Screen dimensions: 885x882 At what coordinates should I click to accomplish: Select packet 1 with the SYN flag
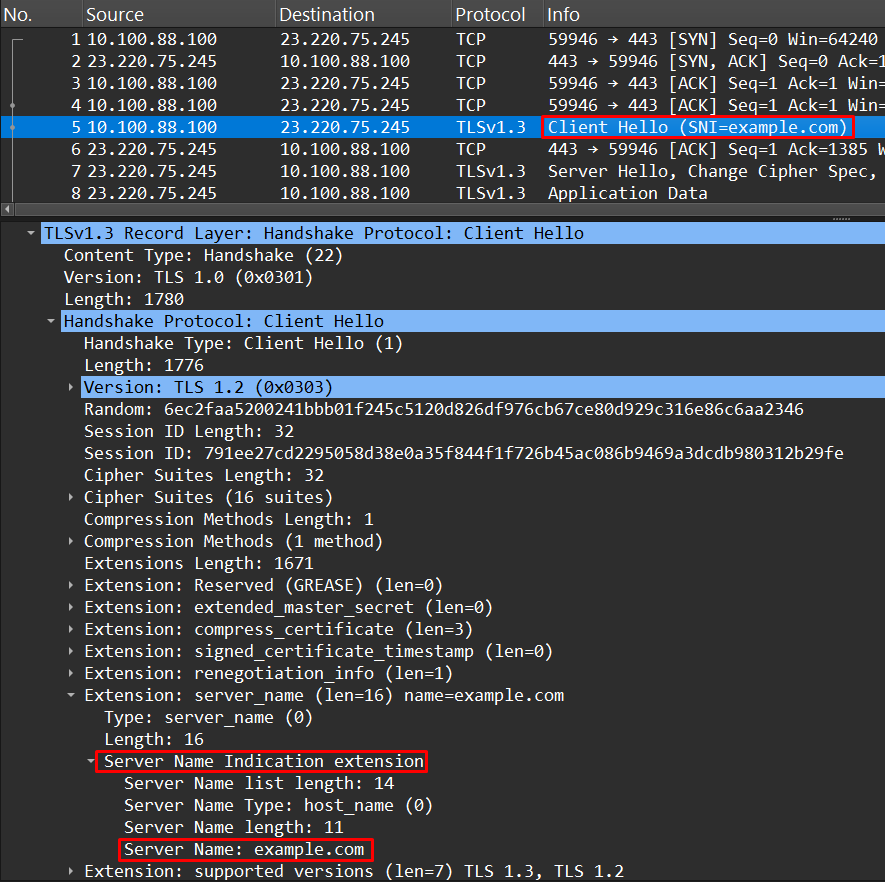(300, 39)
